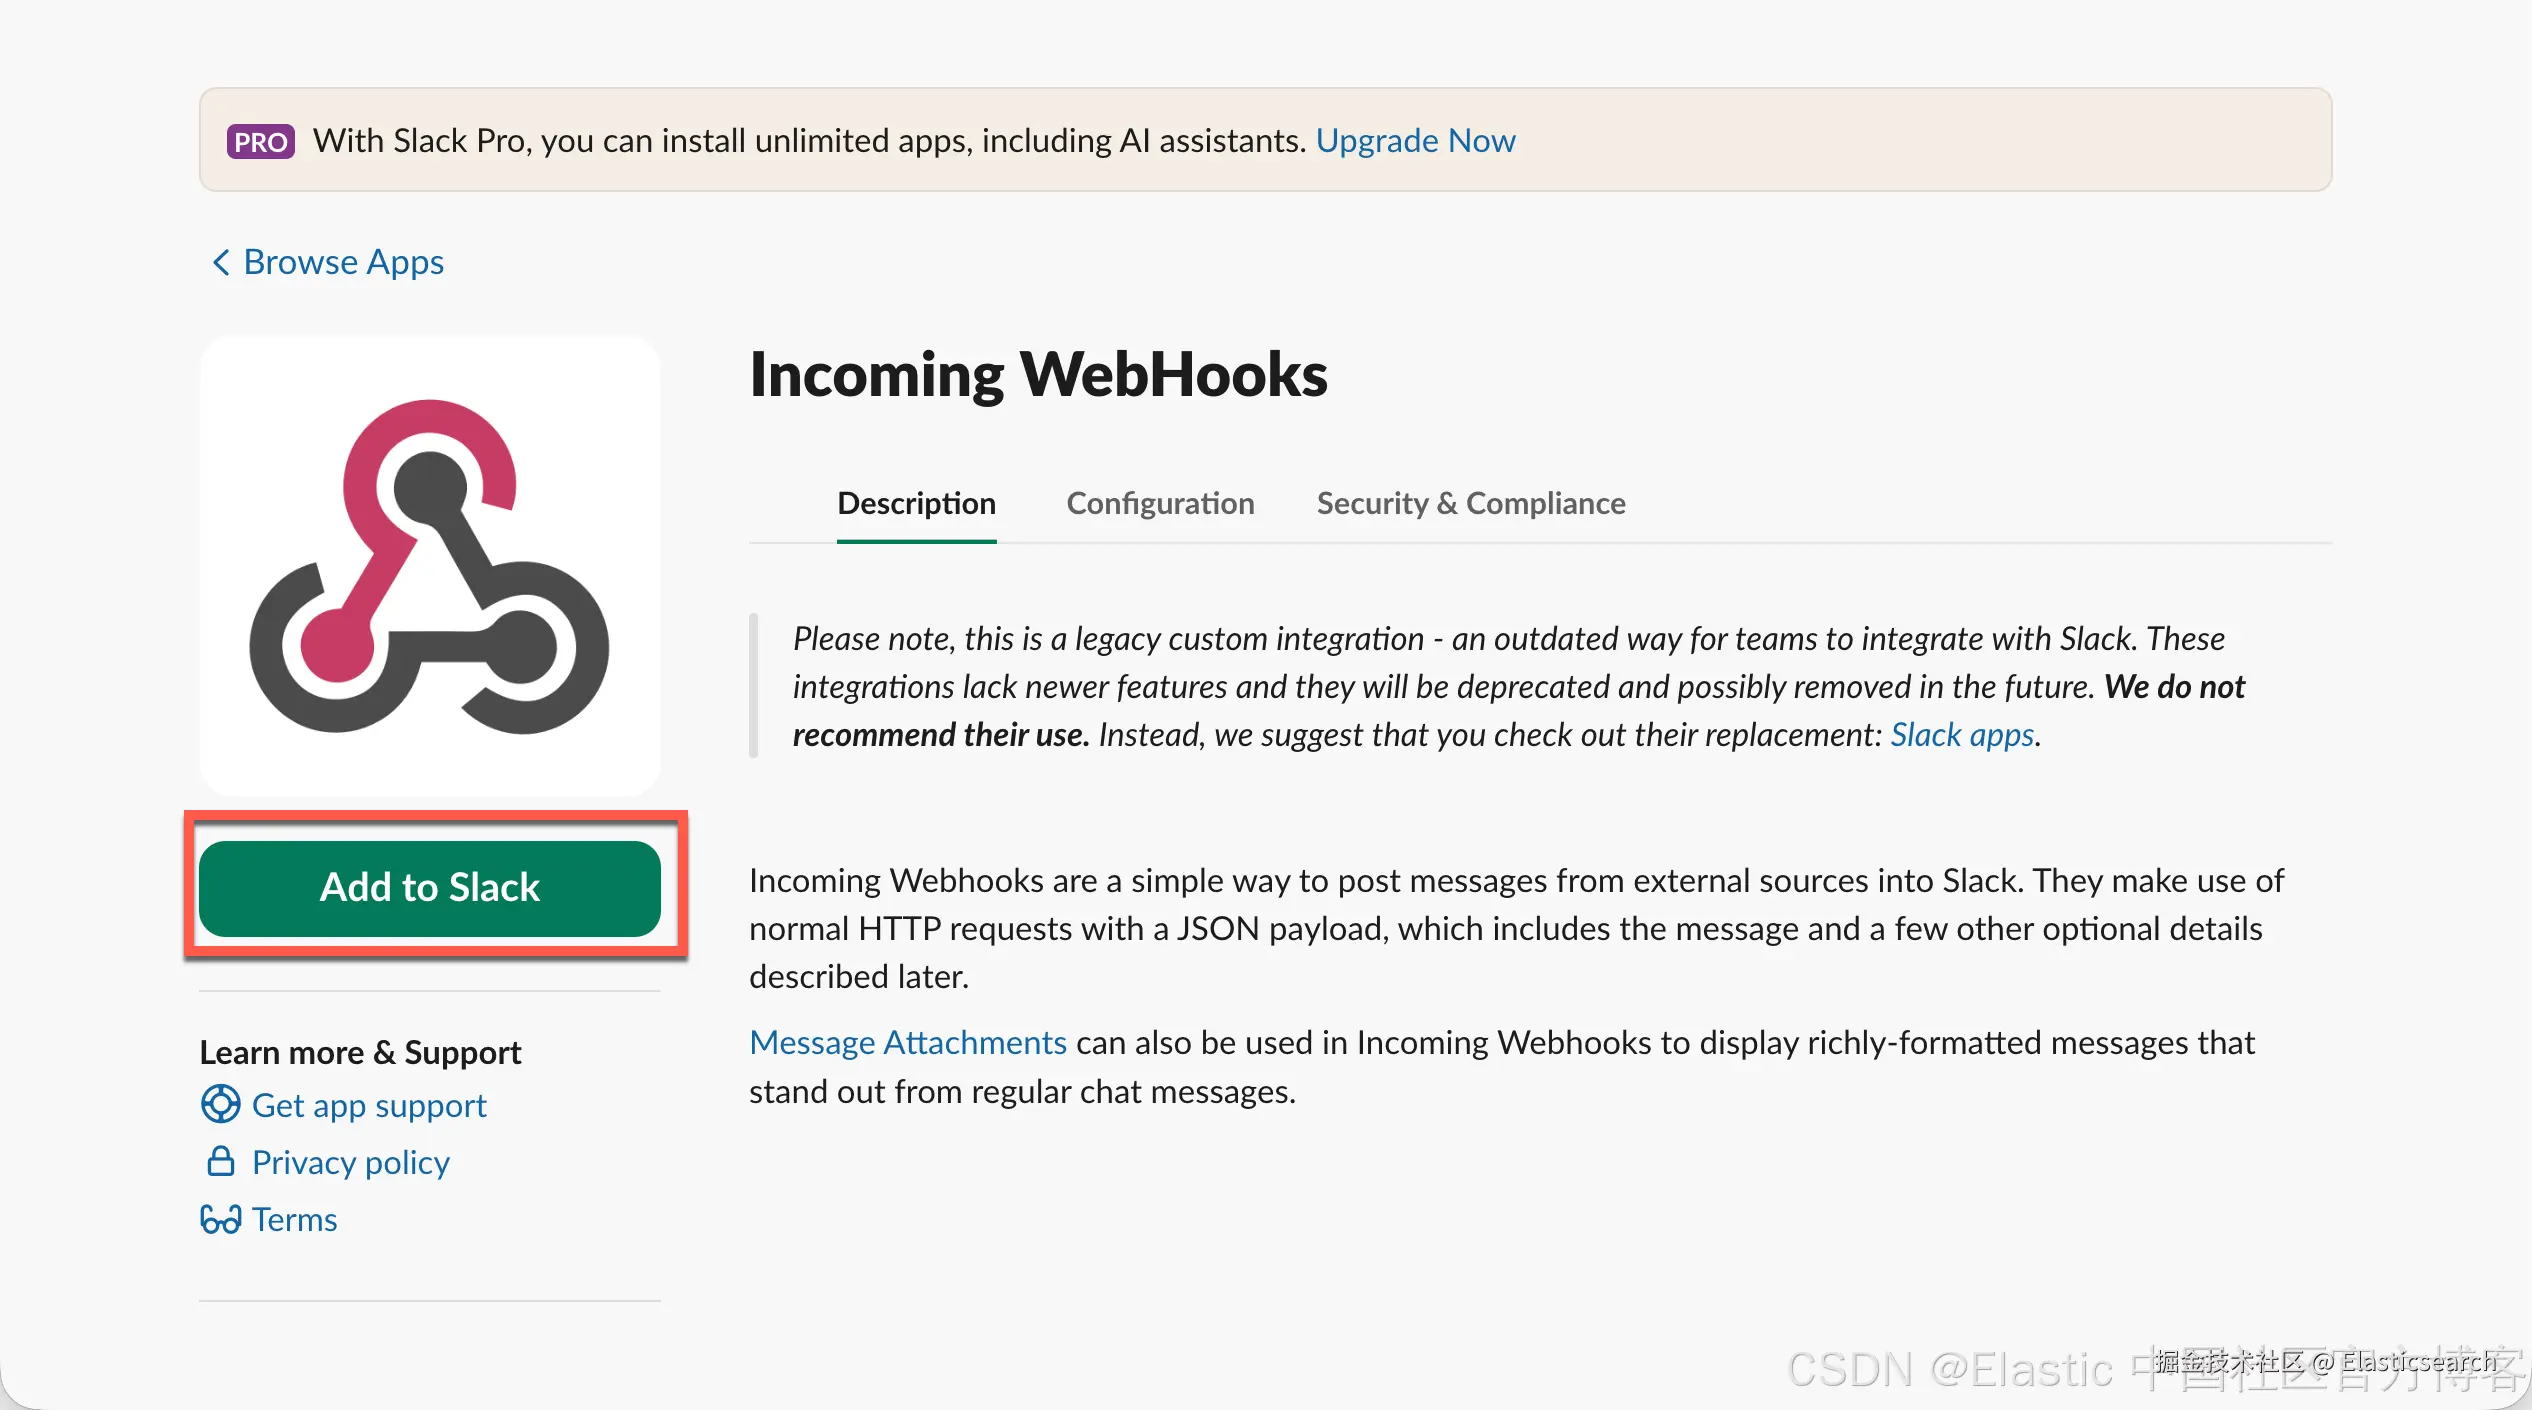Open the Upgrade Now link

point(1415,141)
